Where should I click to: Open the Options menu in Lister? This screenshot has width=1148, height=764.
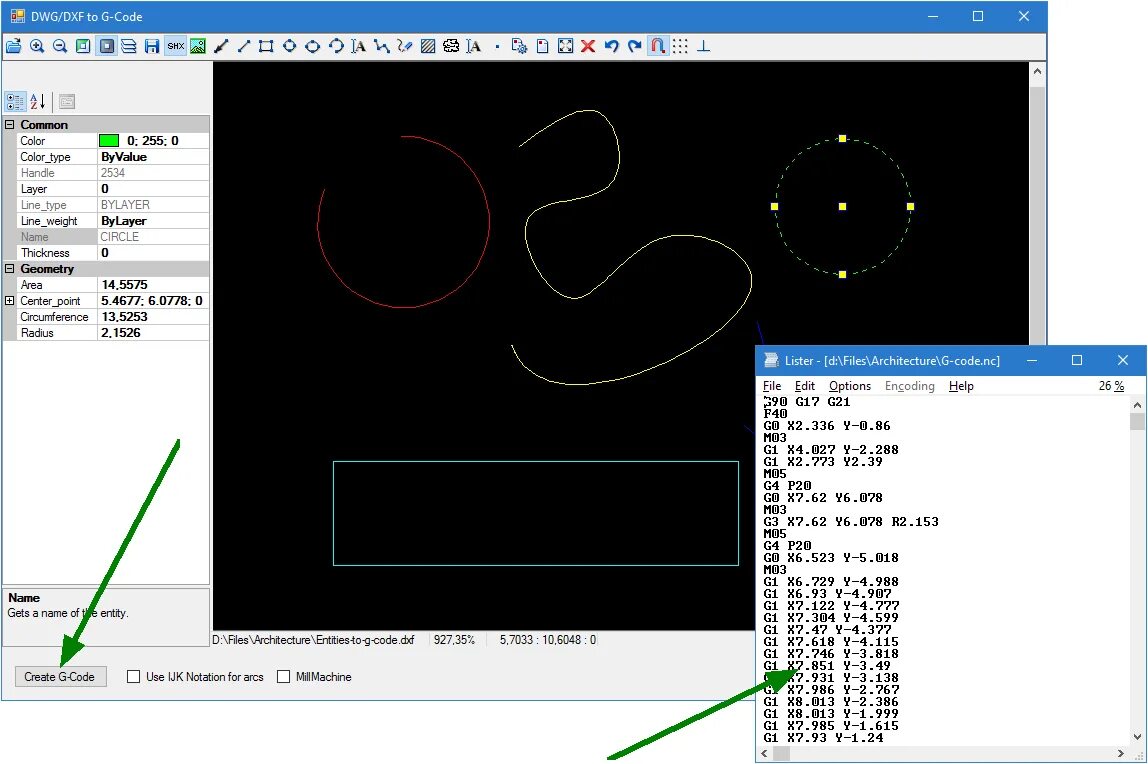[x=849, y=386]
